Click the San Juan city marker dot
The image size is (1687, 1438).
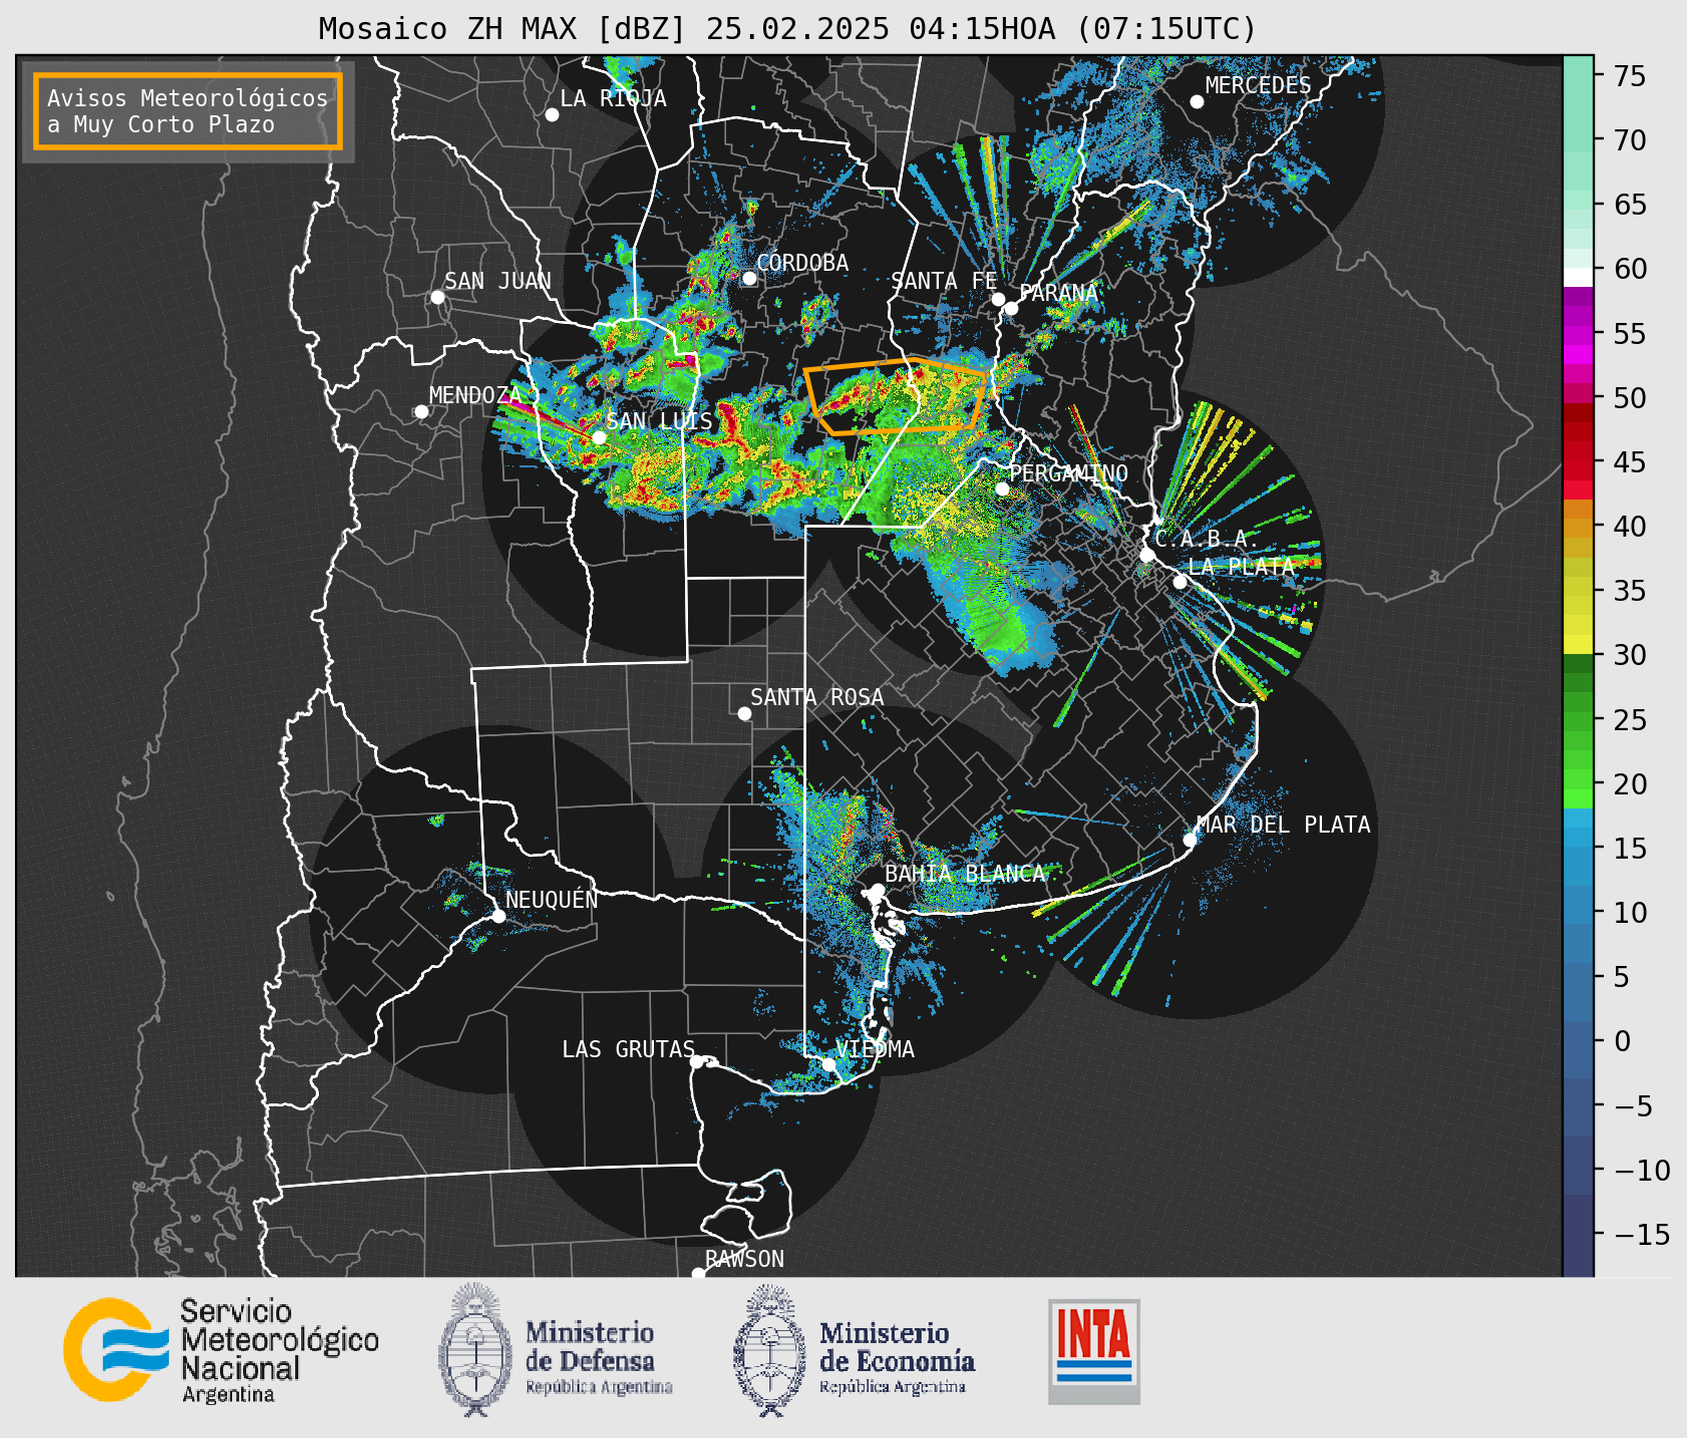(x=437, y=297)
